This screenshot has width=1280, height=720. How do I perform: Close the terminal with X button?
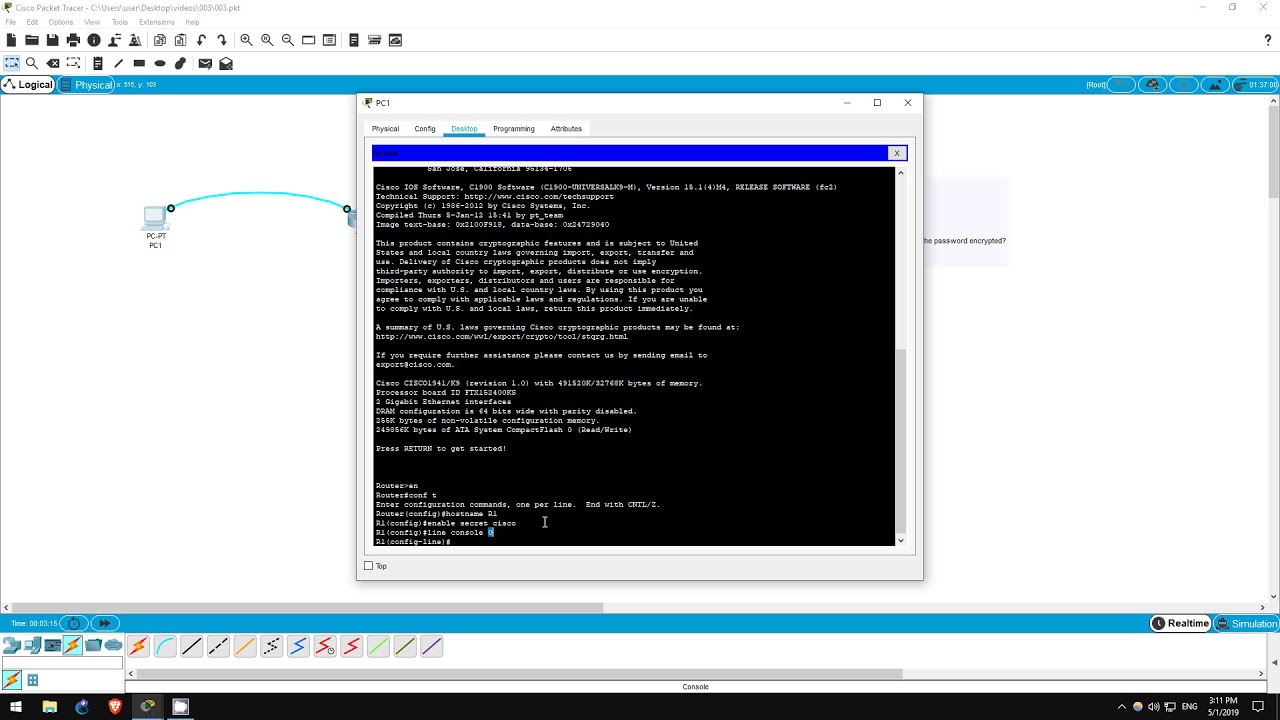[897, 153]
